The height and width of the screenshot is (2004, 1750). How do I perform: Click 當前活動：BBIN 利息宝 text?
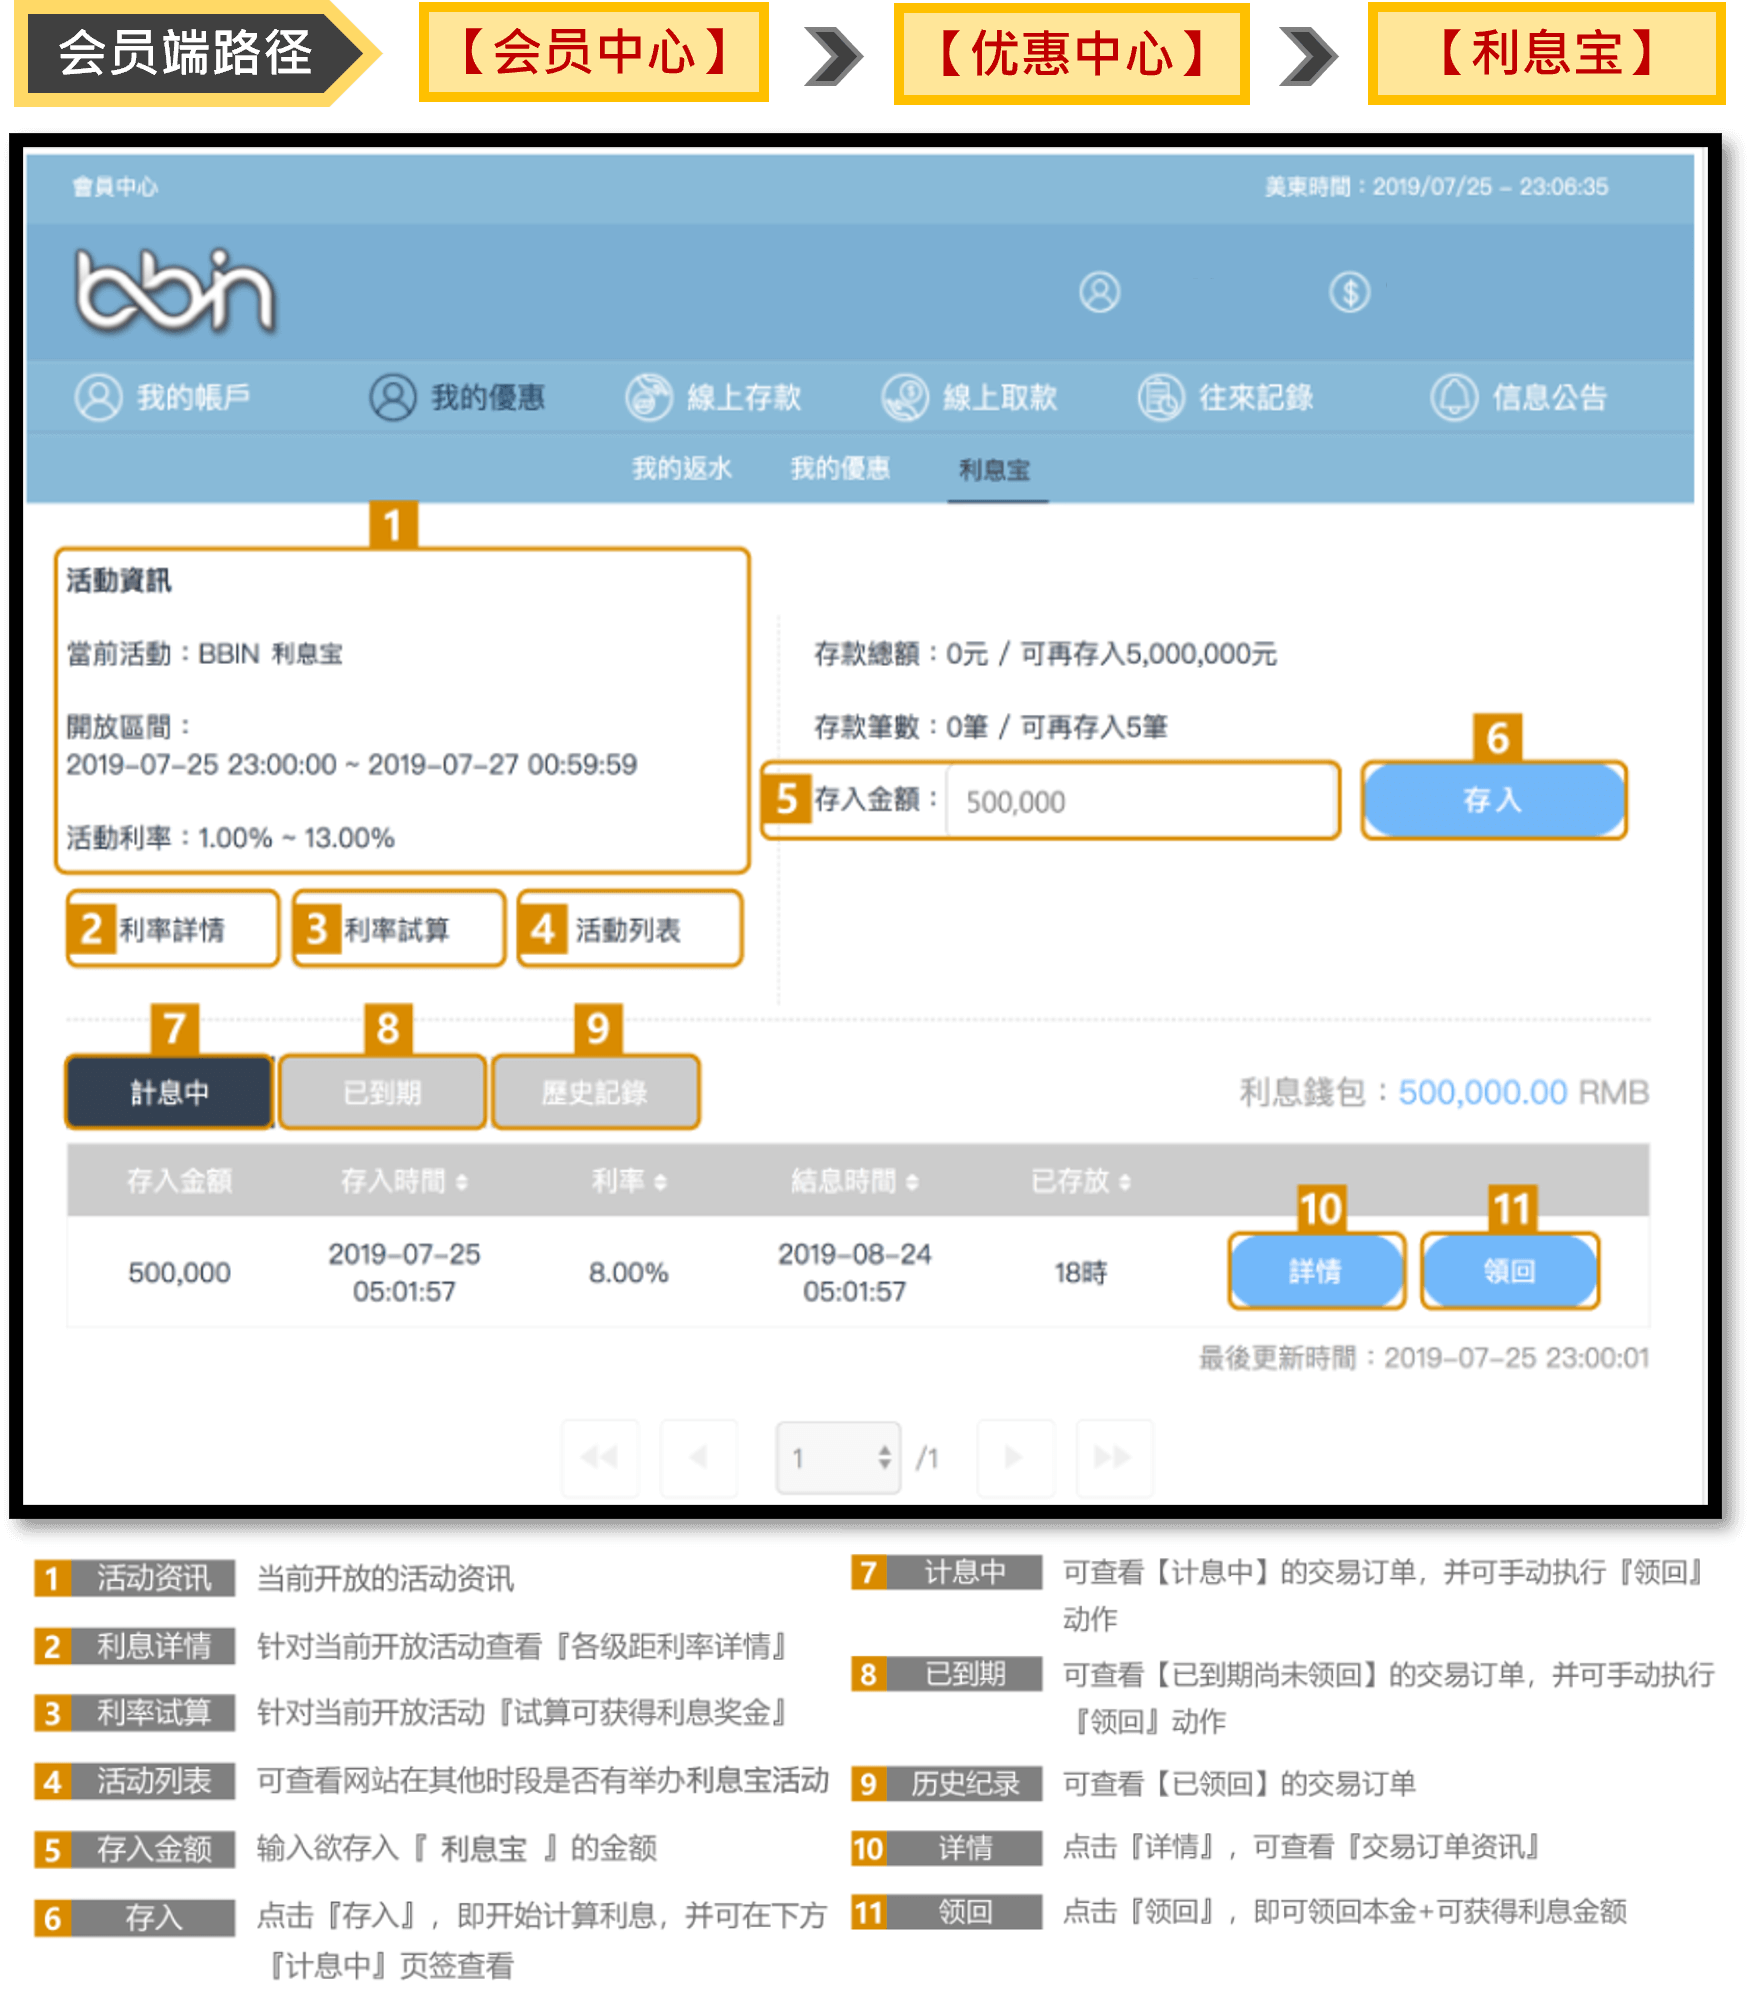coord(205,653)
